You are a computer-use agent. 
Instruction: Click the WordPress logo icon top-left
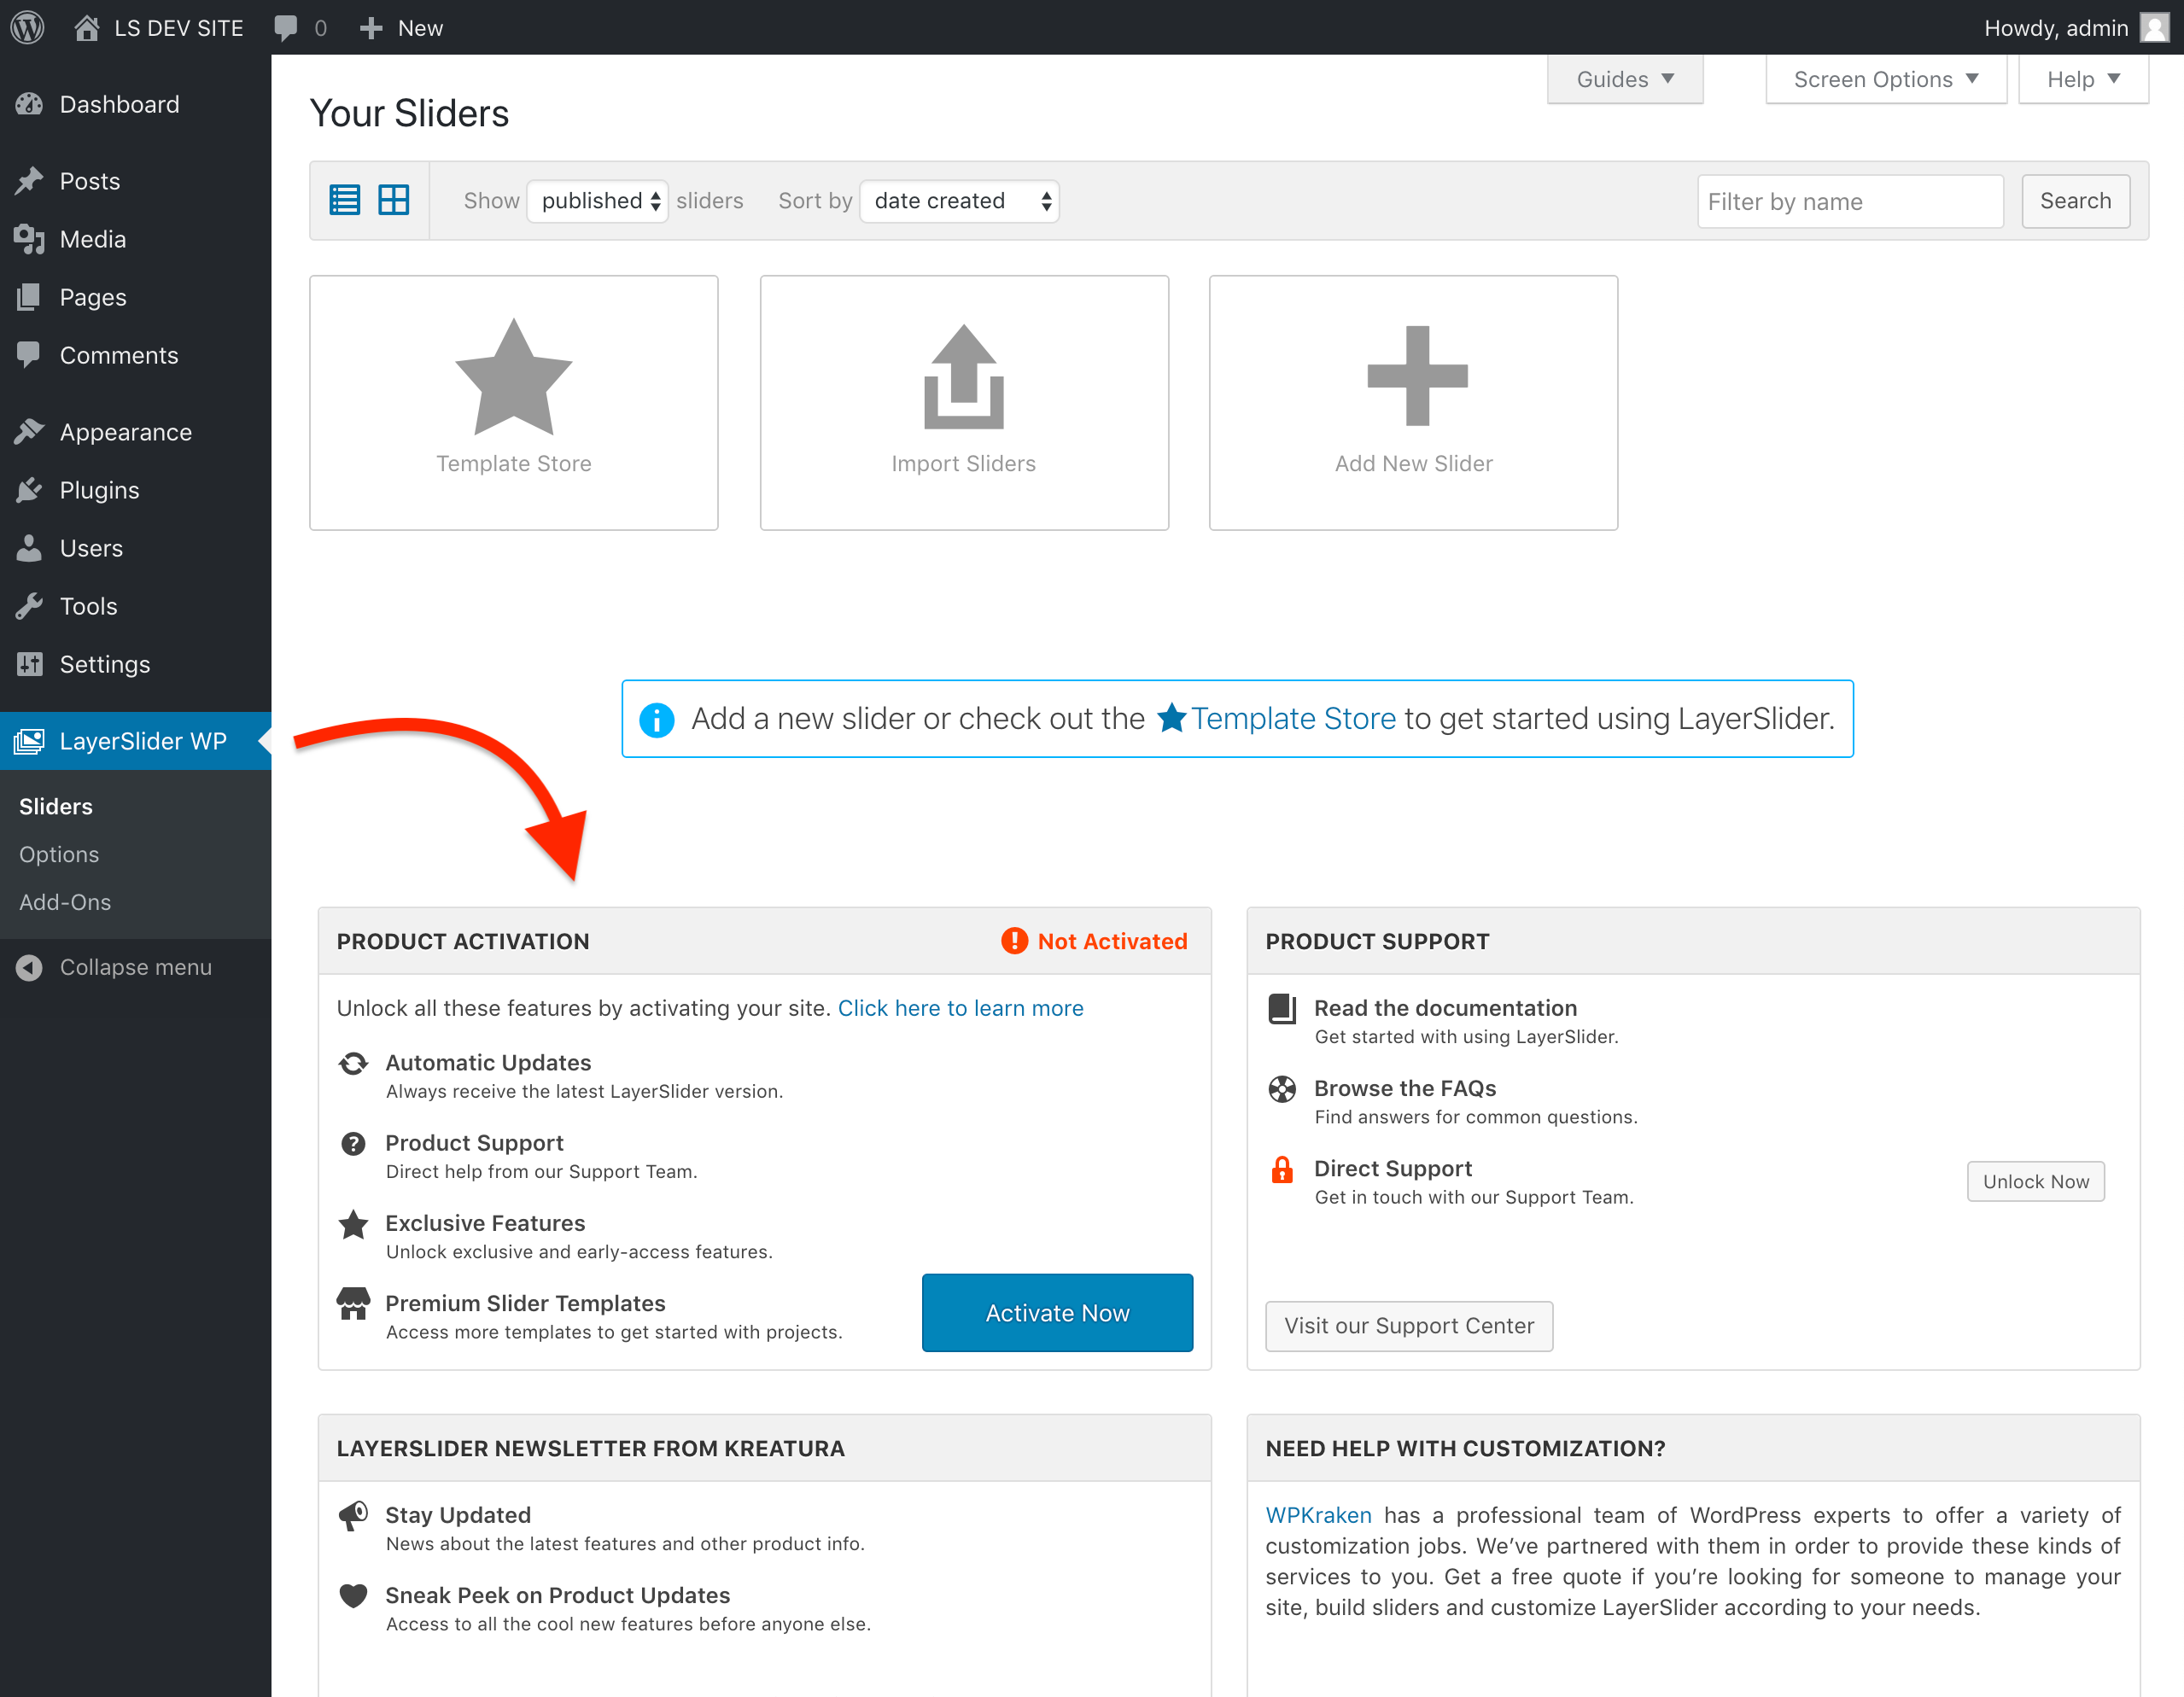32,26
